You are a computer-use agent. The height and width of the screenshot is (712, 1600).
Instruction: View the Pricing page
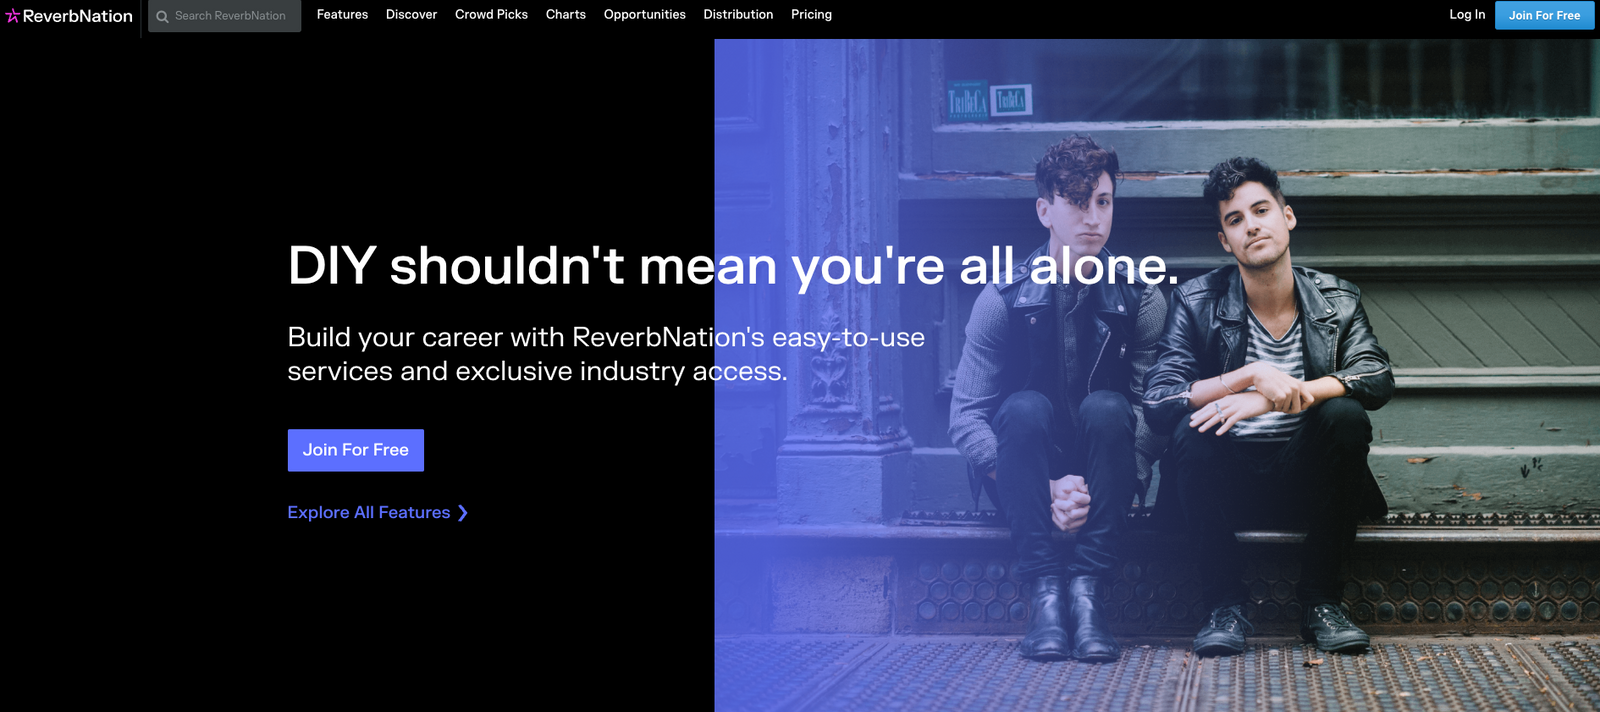point(811,15)
